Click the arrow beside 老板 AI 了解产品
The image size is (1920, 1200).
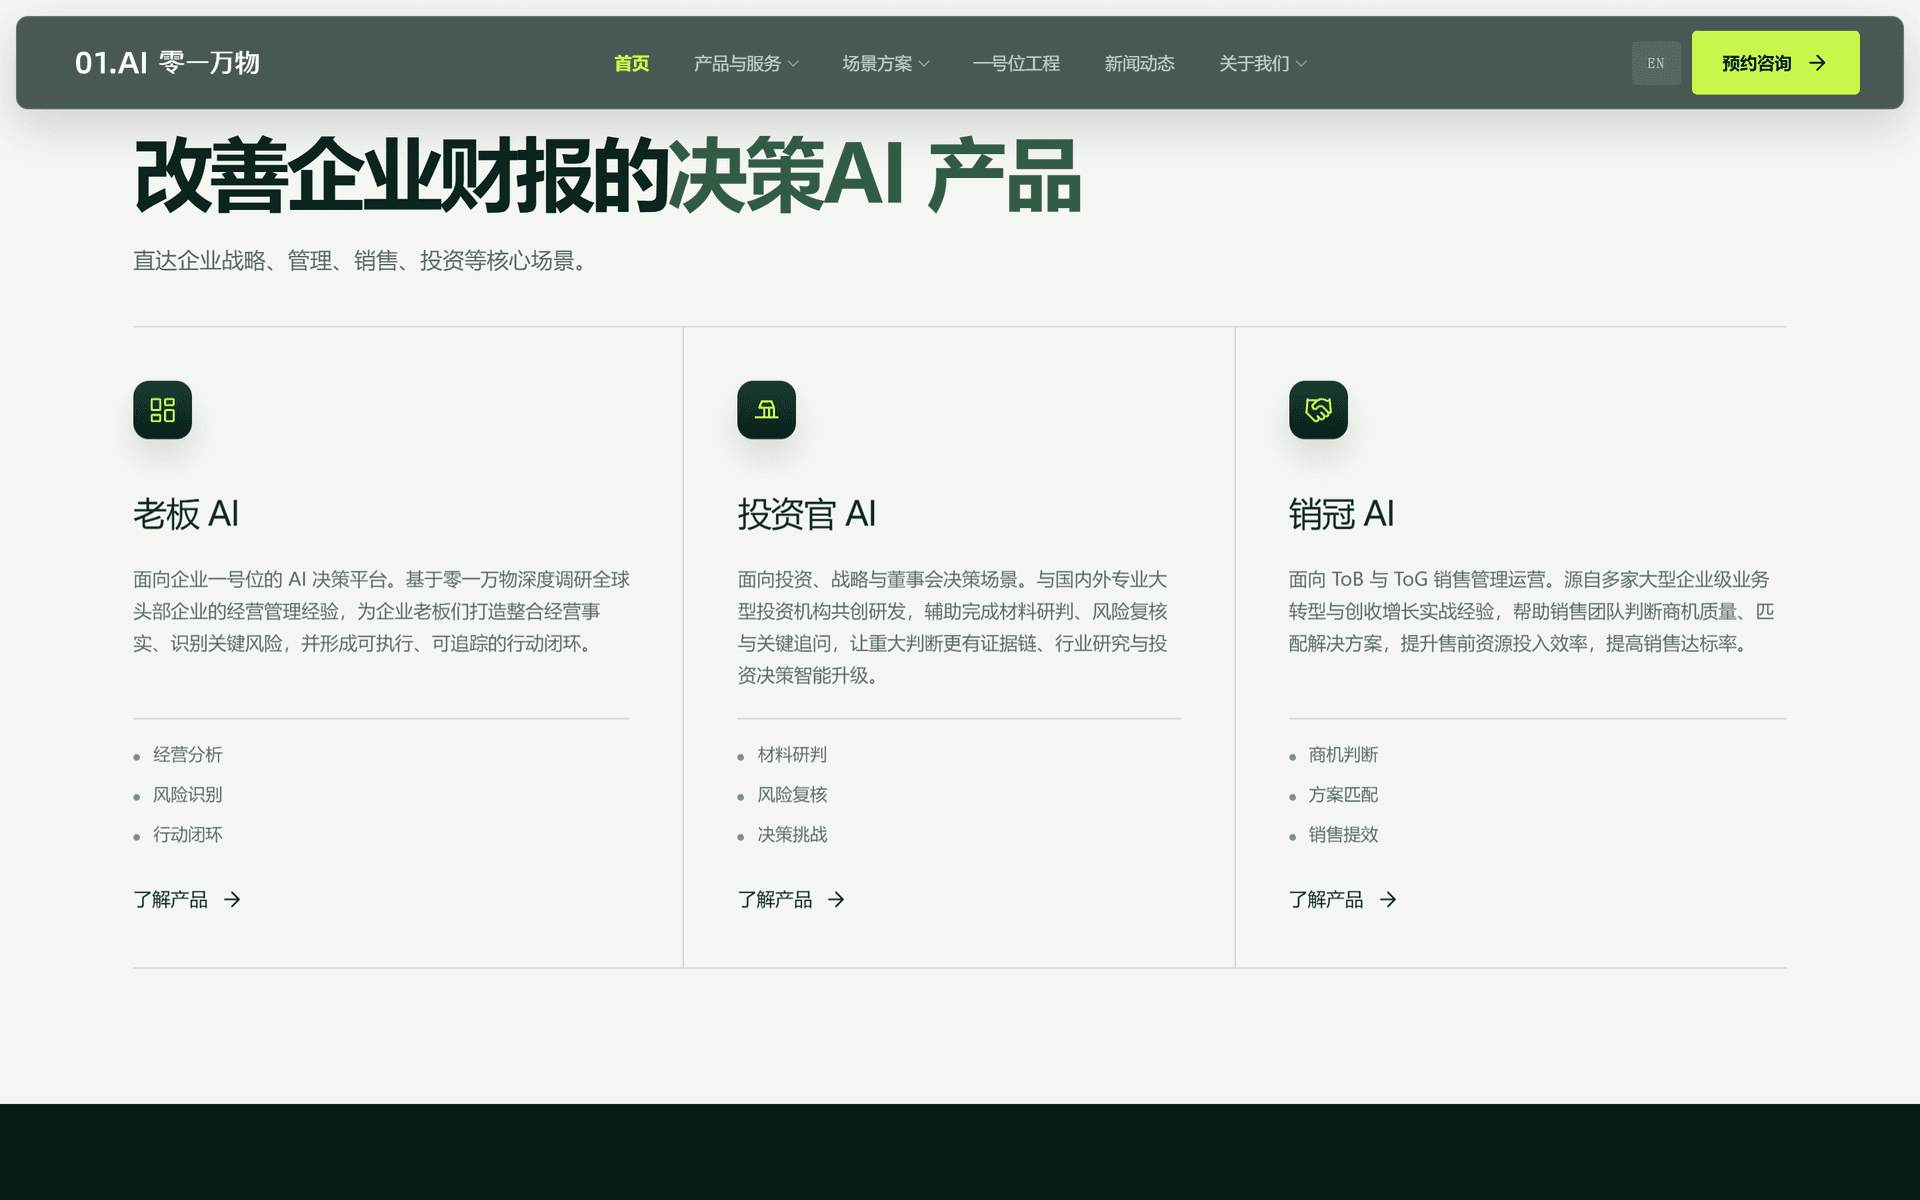232,900
